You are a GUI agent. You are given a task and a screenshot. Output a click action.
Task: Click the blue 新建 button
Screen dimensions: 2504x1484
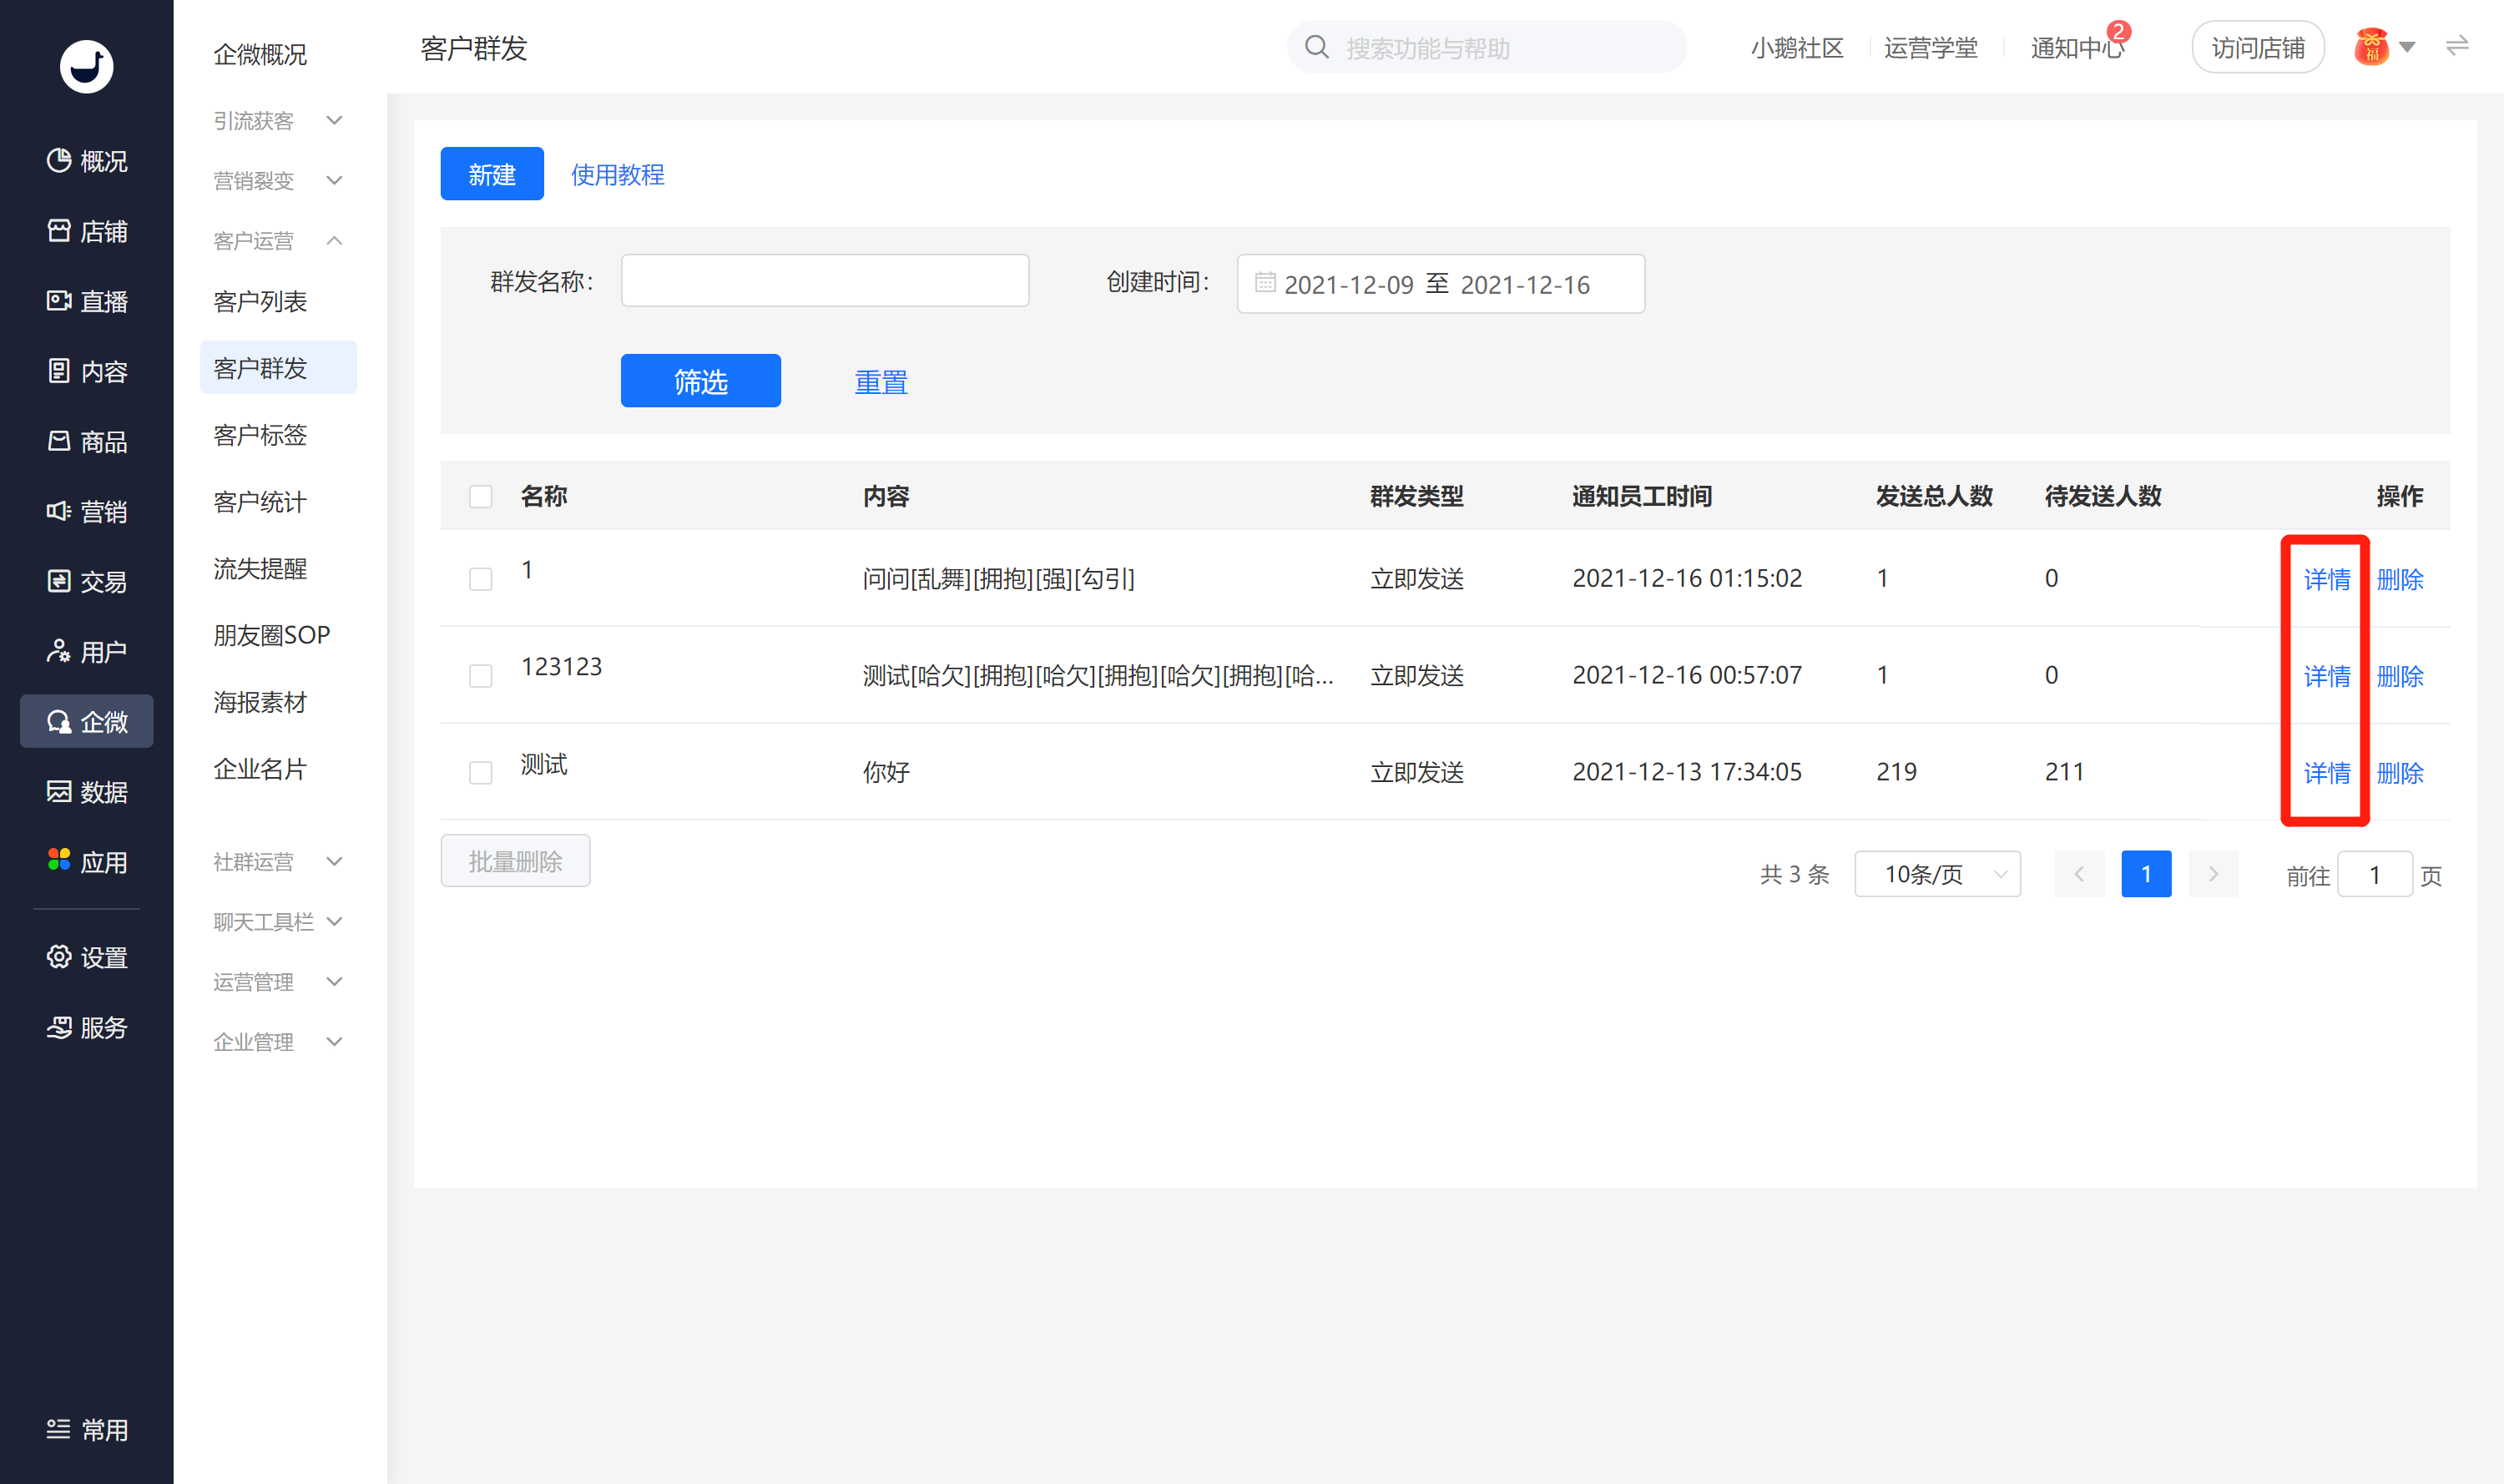pyautogui.click(x=492, y=174)
